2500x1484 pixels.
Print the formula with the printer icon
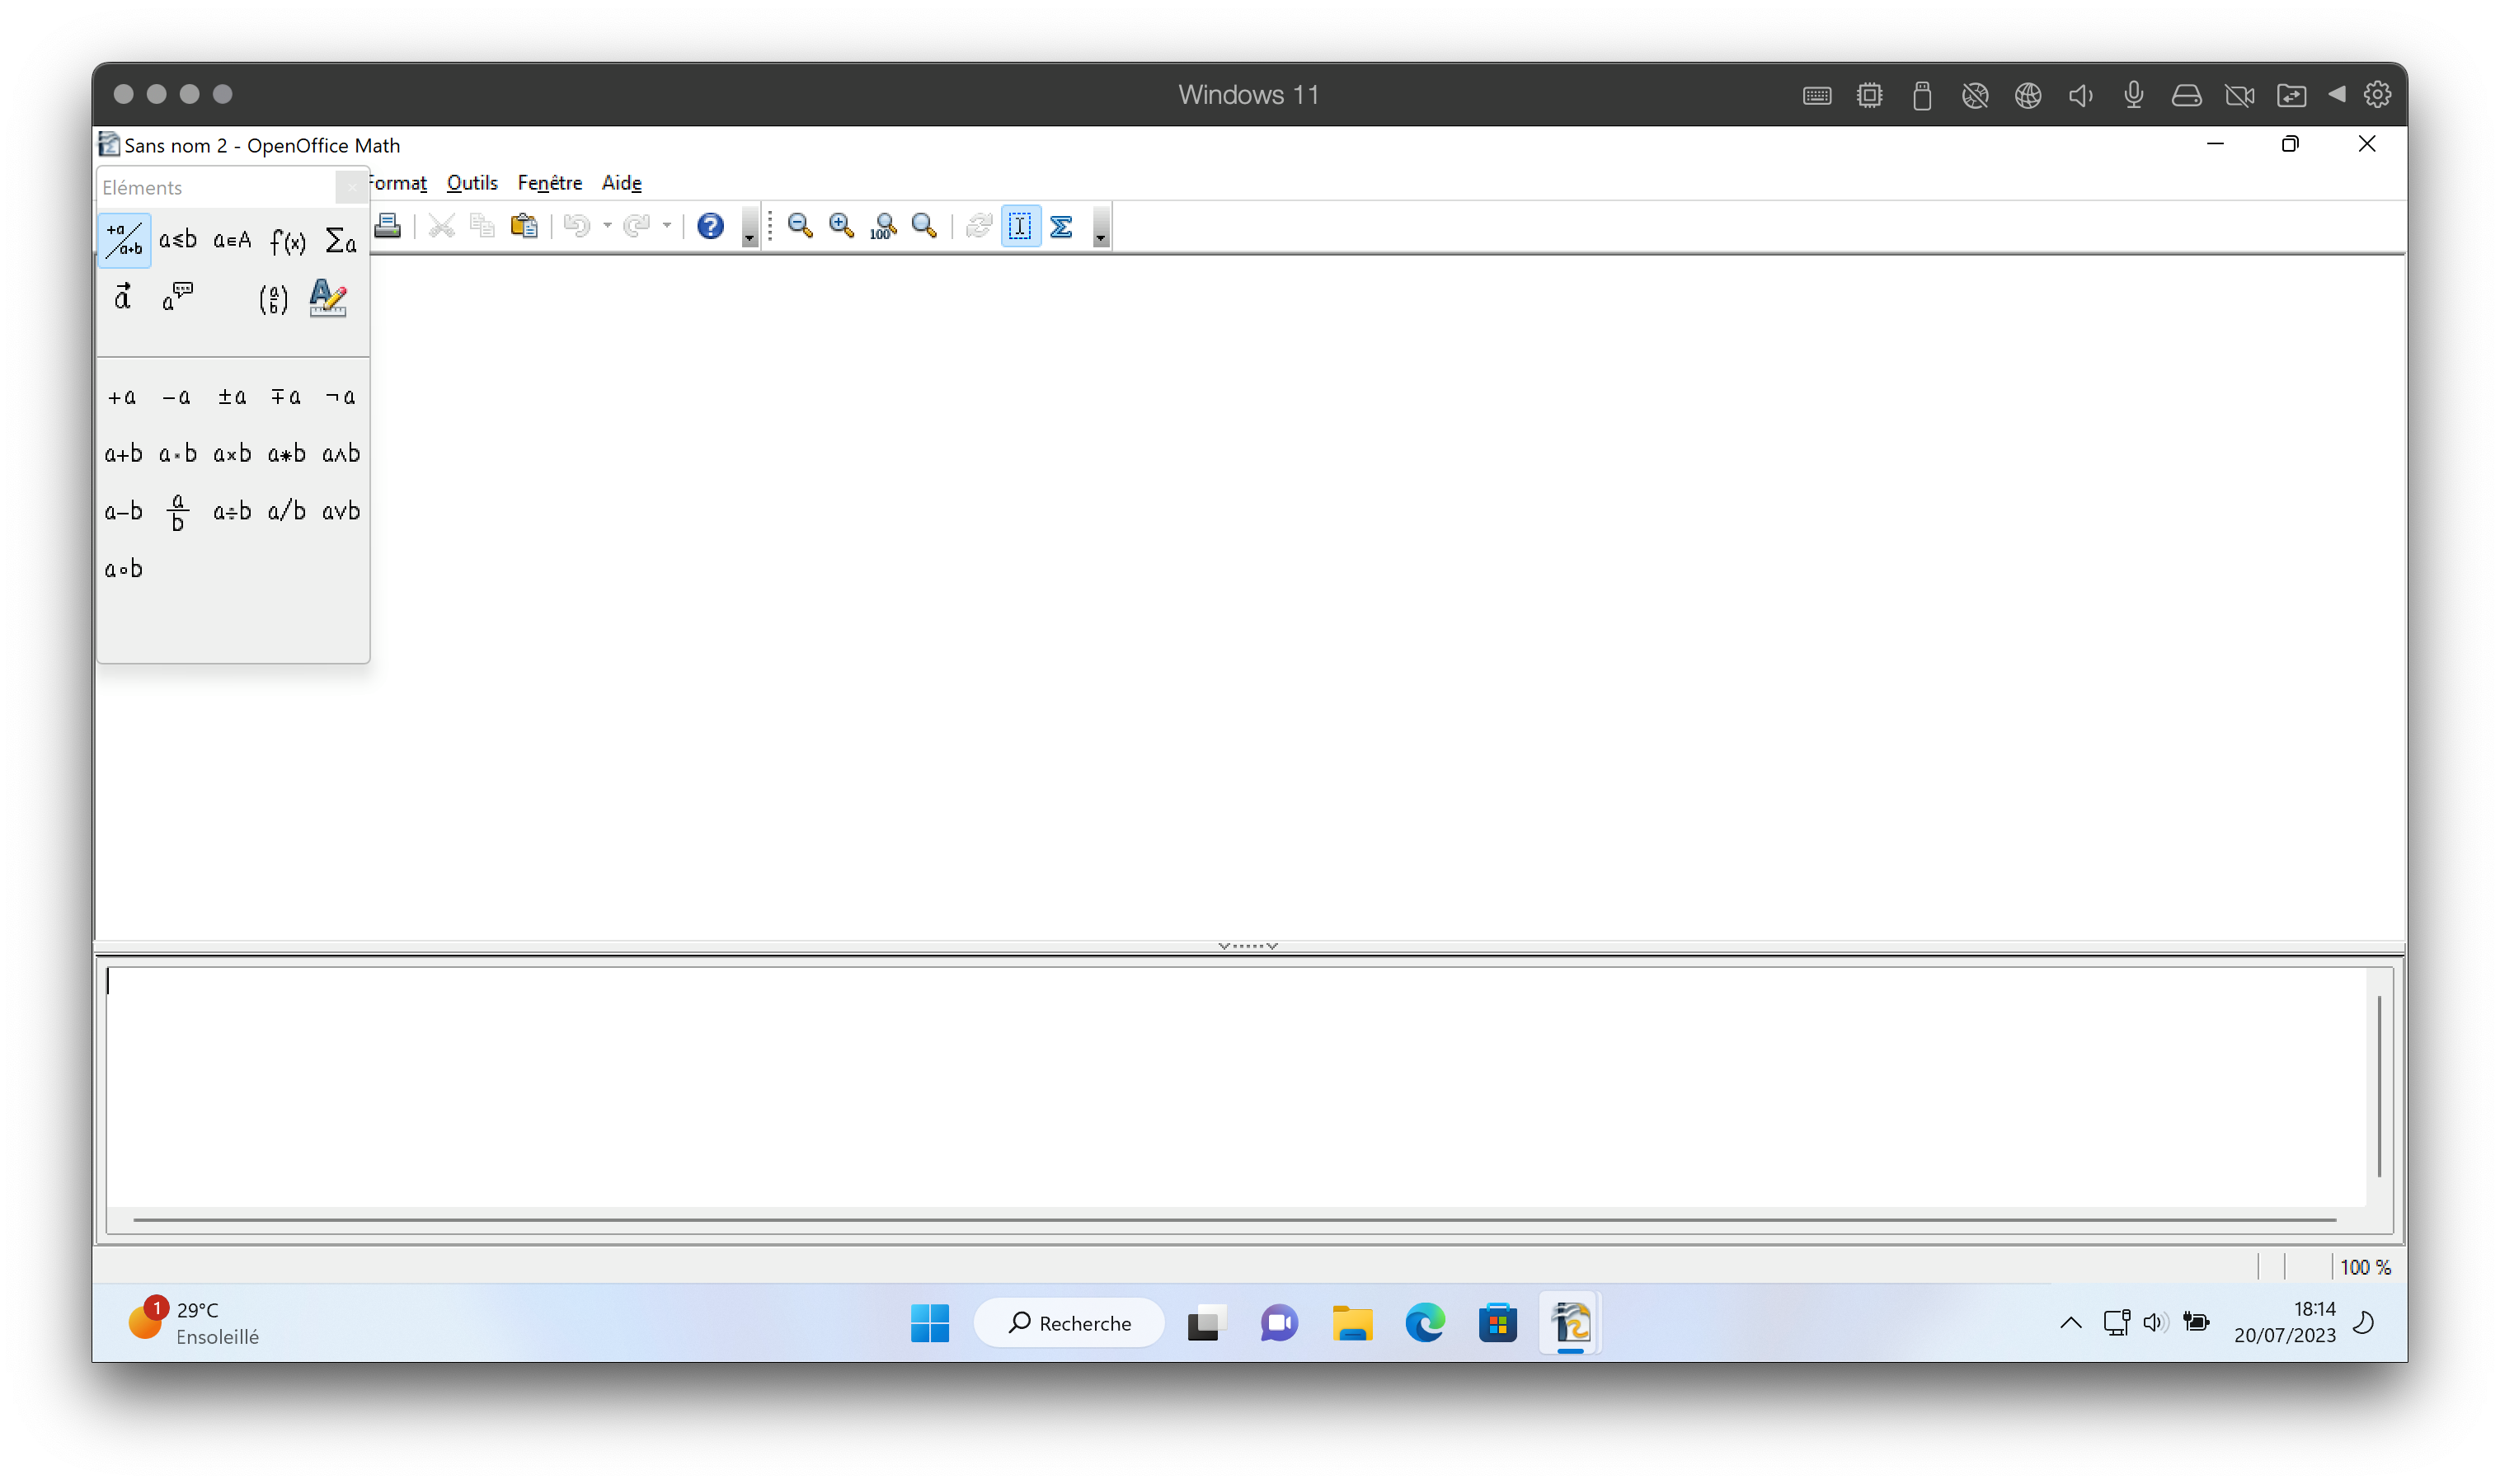[388, 226]
